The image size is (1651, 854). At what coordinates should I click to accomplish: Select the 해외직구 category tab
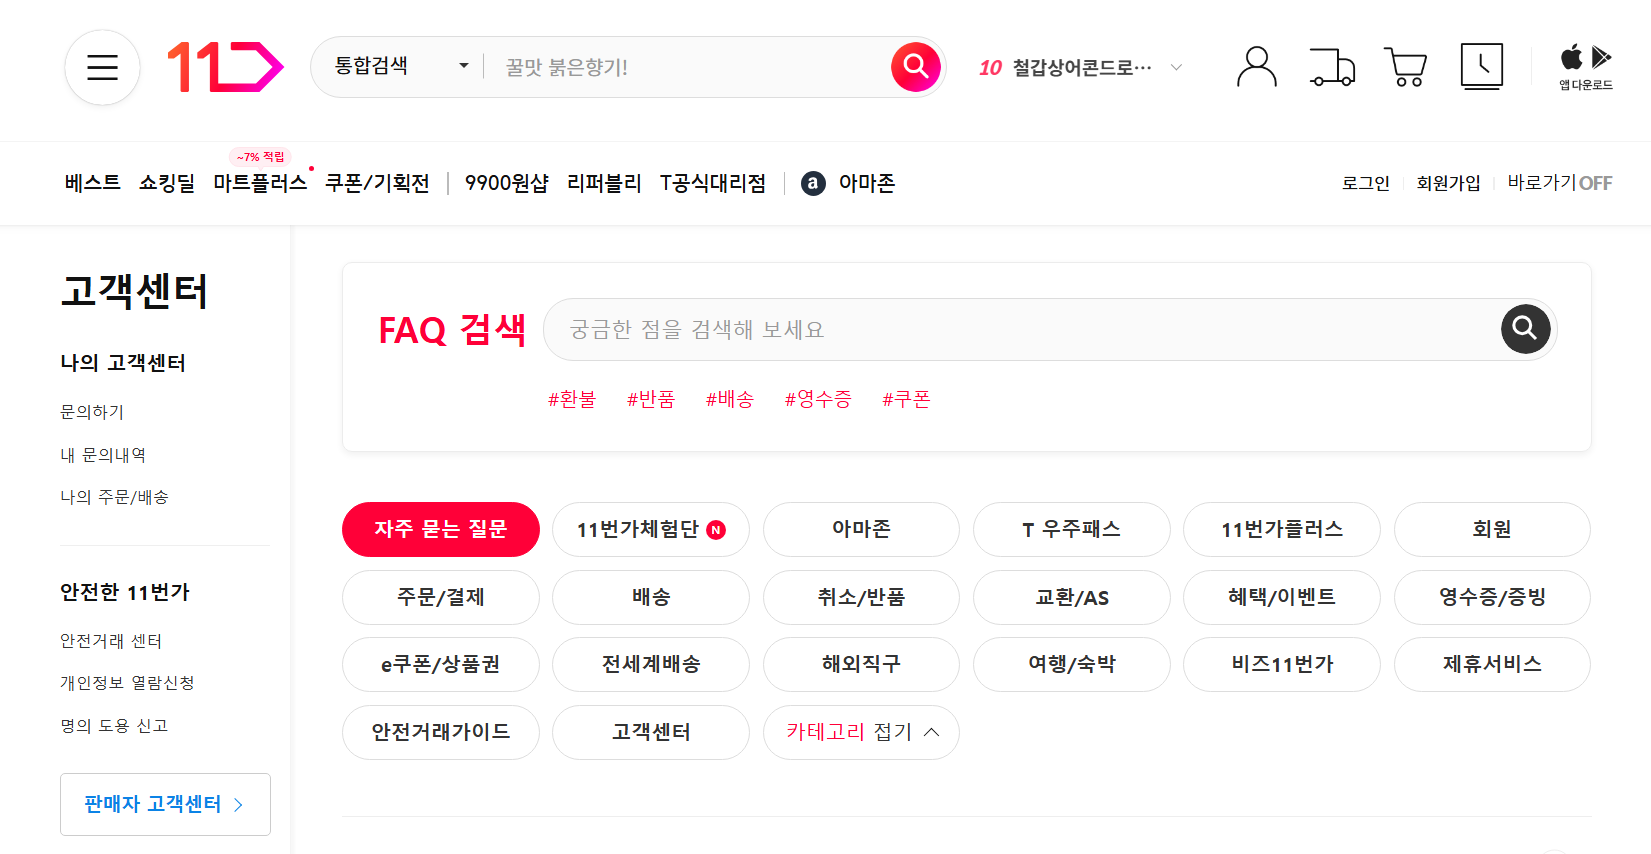click(861, 664)
